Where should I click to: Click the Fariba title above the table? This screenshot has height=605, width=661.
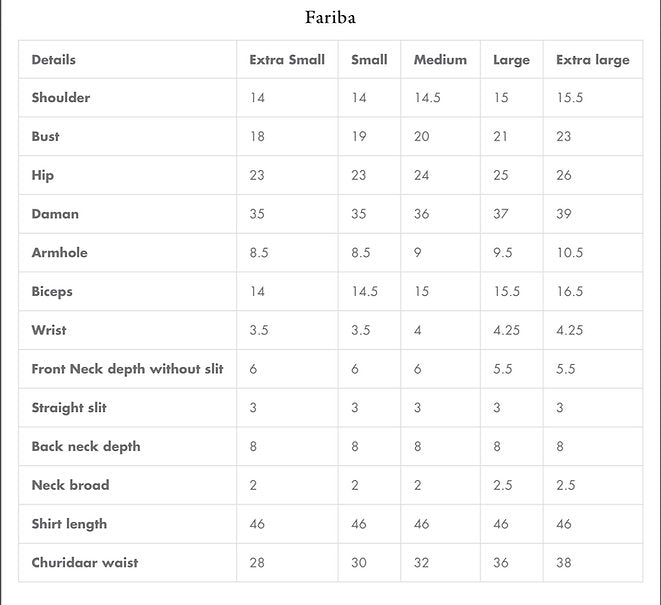330,17
